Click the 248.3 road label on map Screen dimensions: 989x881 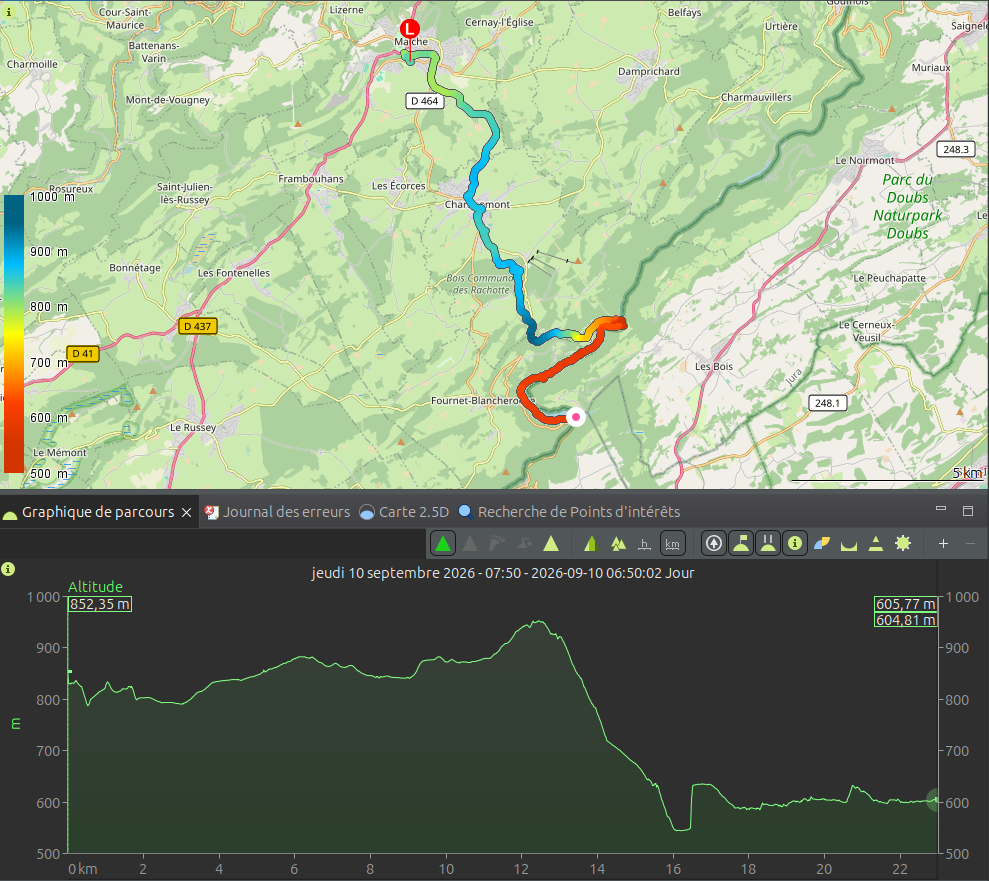[956, 149]
